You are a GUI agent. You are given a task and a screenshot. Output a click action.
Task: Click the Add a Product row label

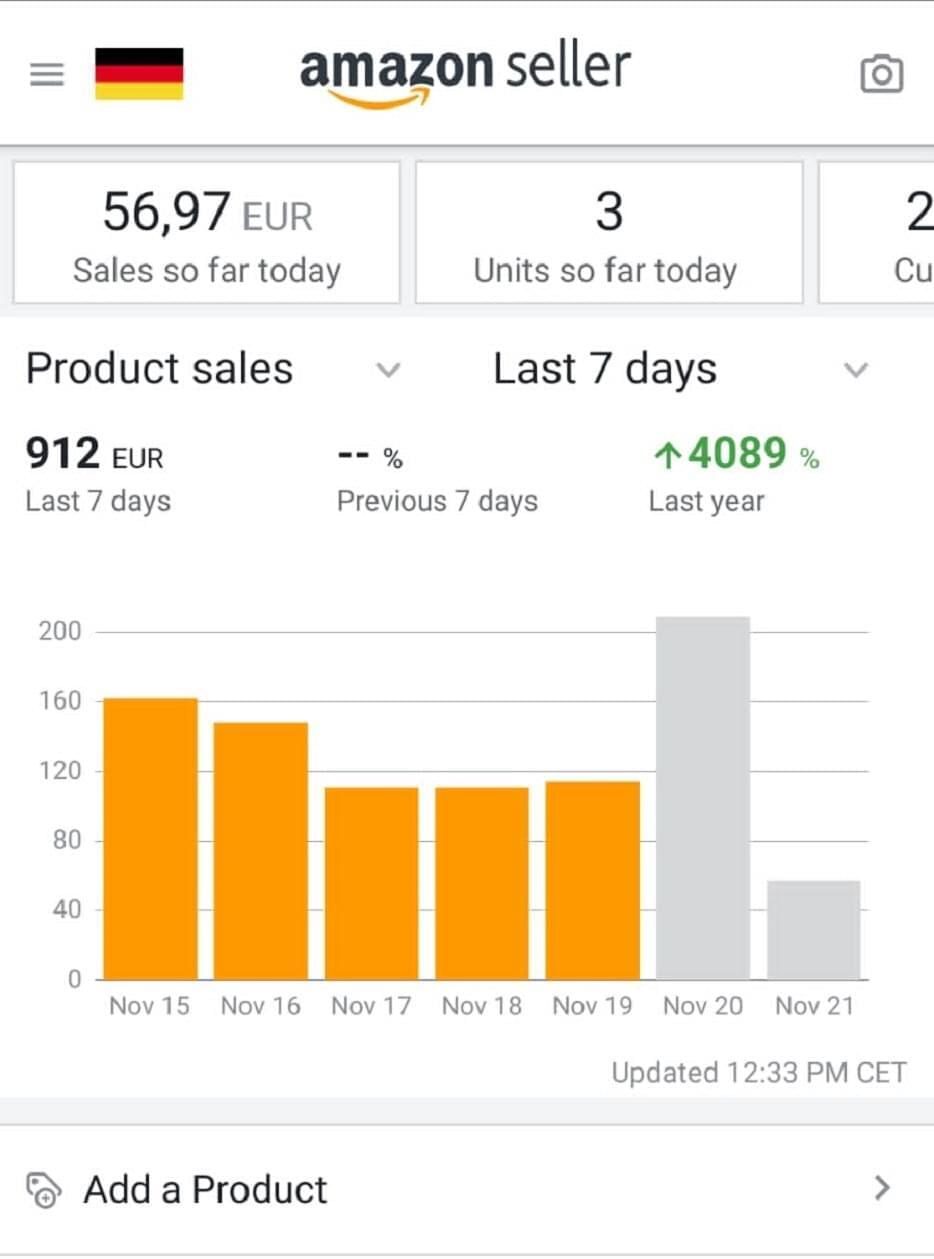(x=206, y=1190)
